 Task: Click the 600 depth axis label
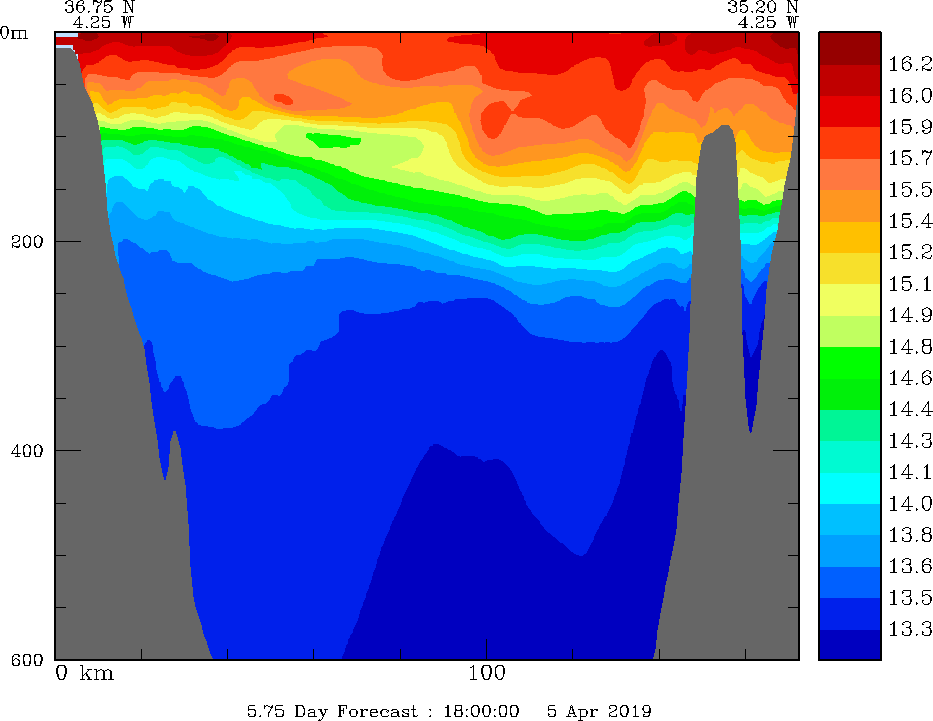pyautogui.click(x=27, y=659)
